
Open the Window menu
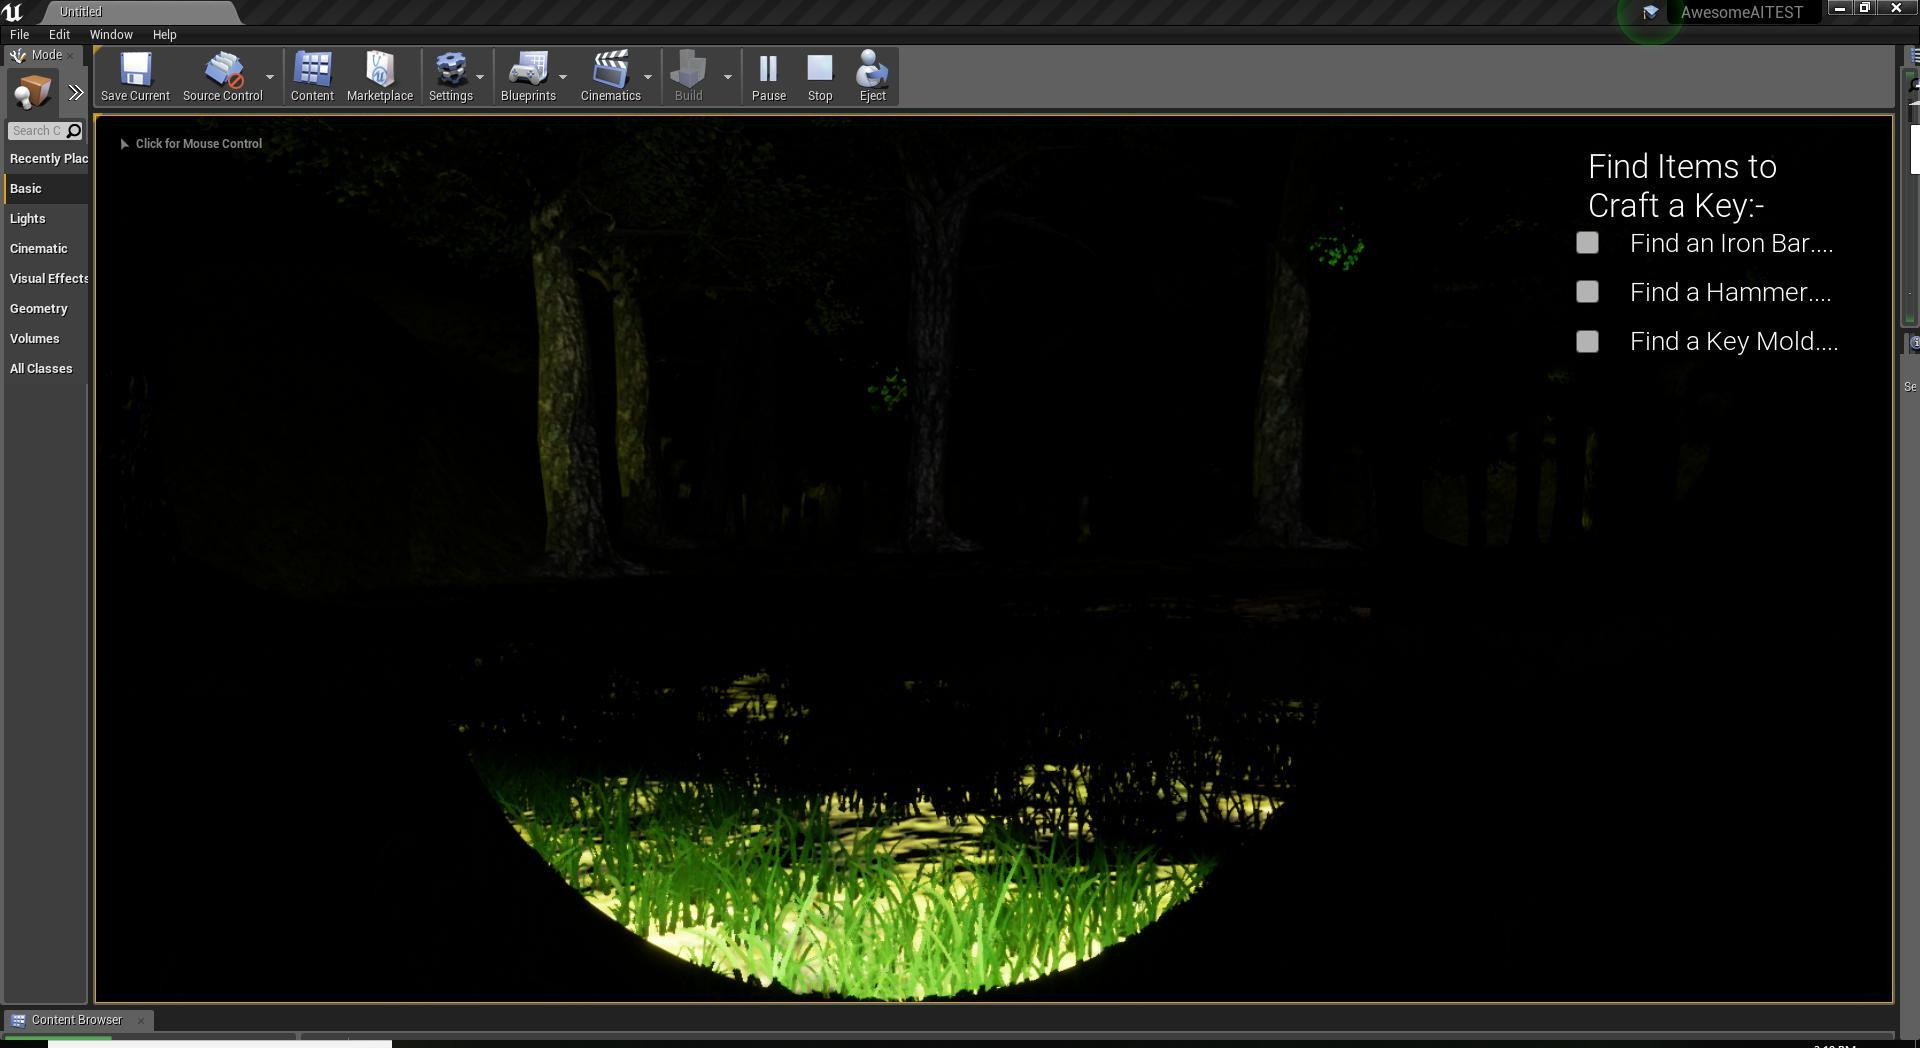111,34
